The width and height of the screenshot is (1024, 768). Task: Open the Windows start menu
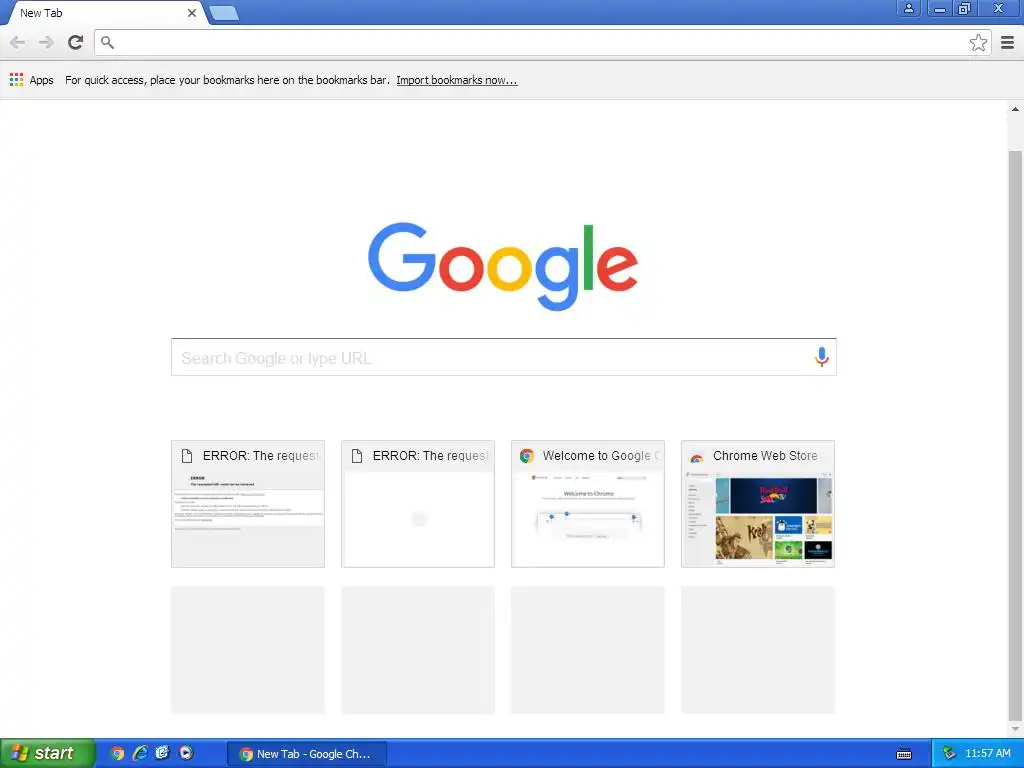point(48,753)
